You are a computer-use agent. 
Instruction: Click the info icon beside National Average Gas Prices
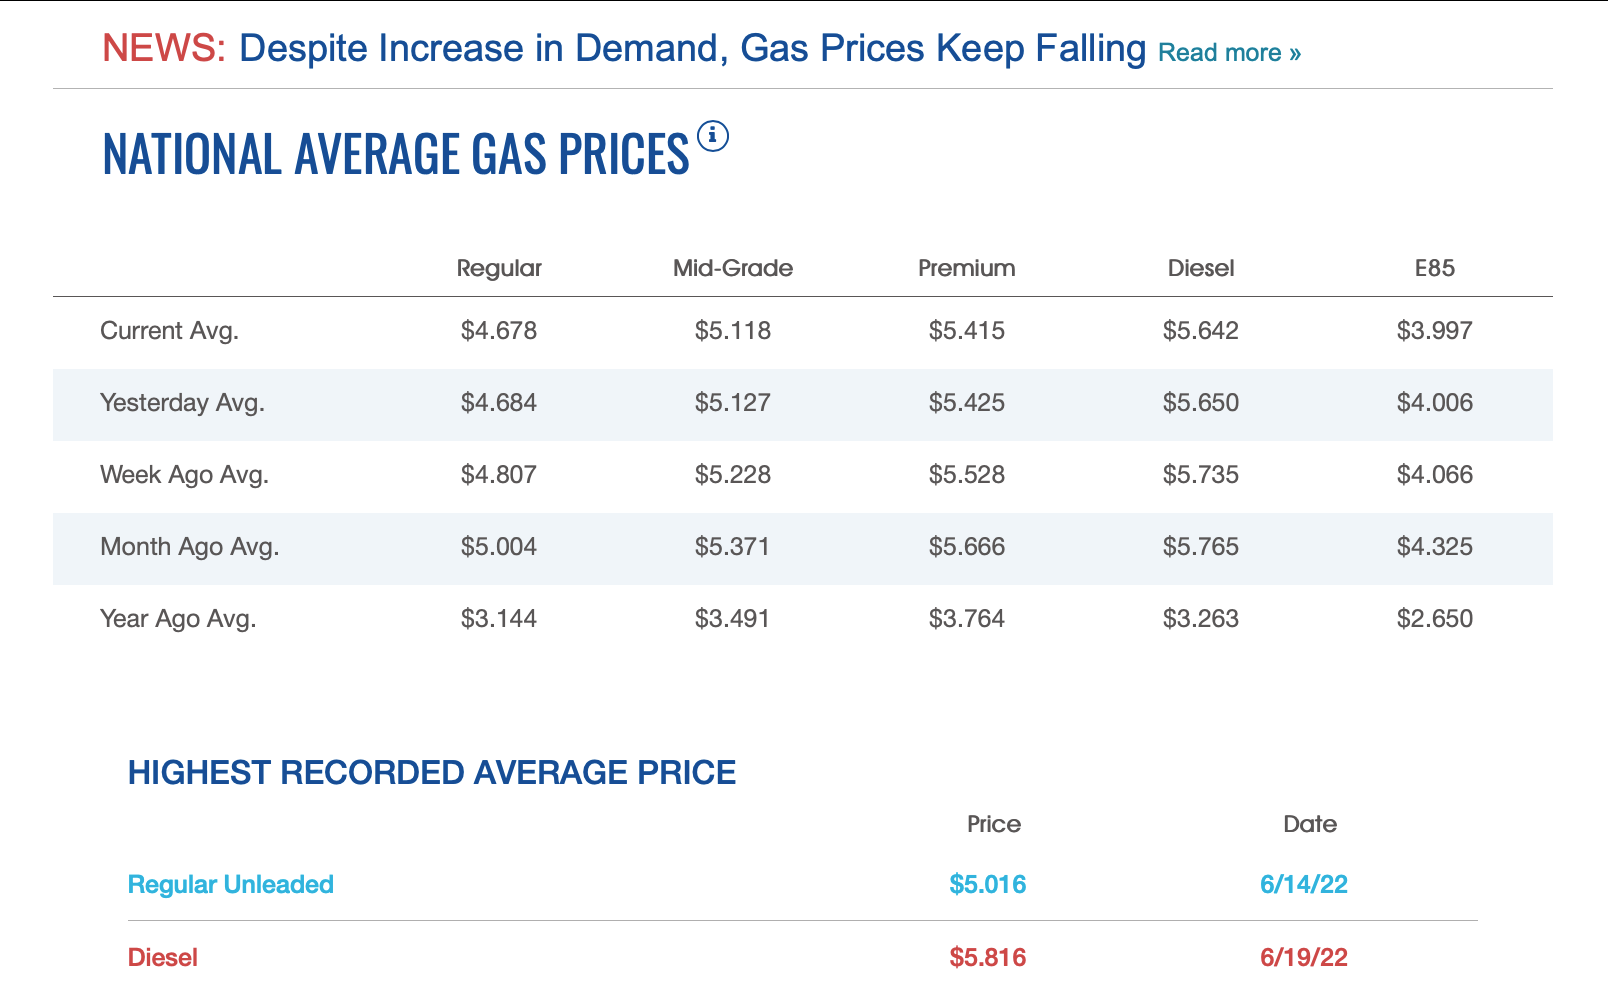(x=712, y=136)
